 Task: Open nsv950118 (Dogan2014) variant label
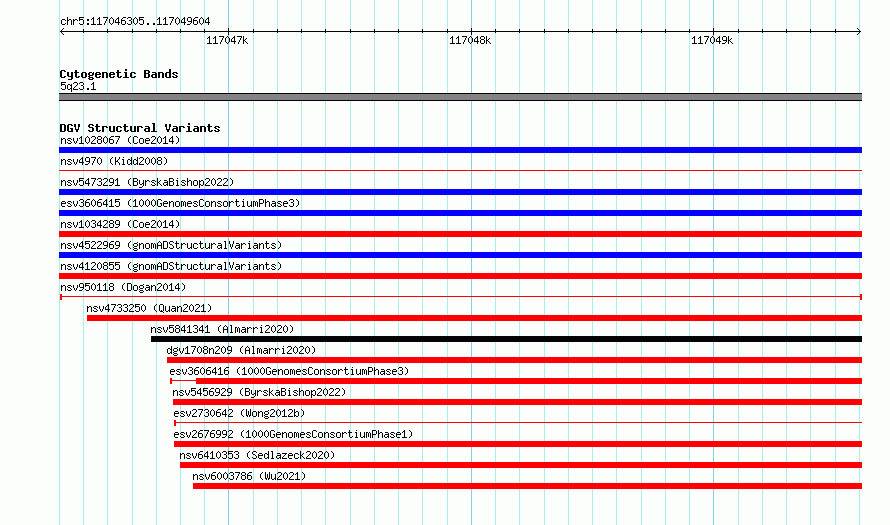[x=123, y=287]
